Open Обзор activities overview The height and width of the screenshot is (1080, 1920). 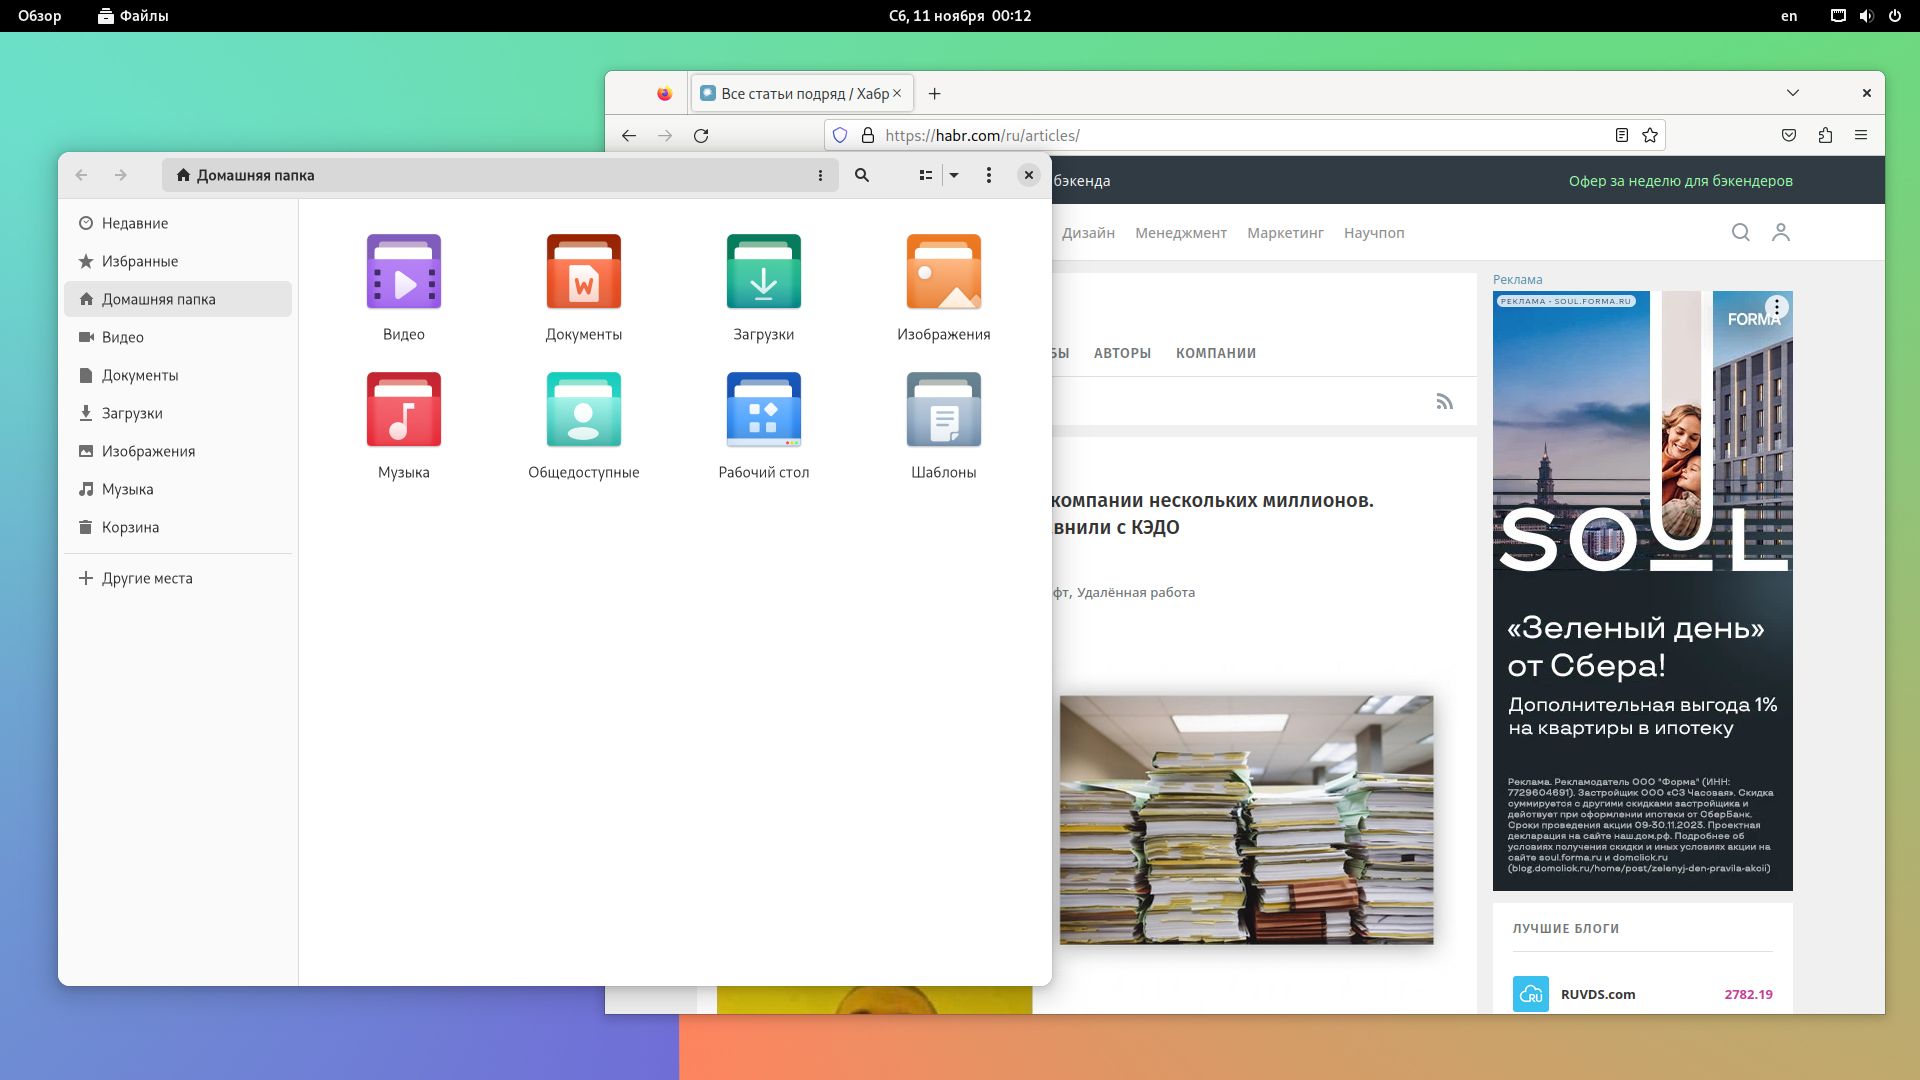[x=40, y=16]
